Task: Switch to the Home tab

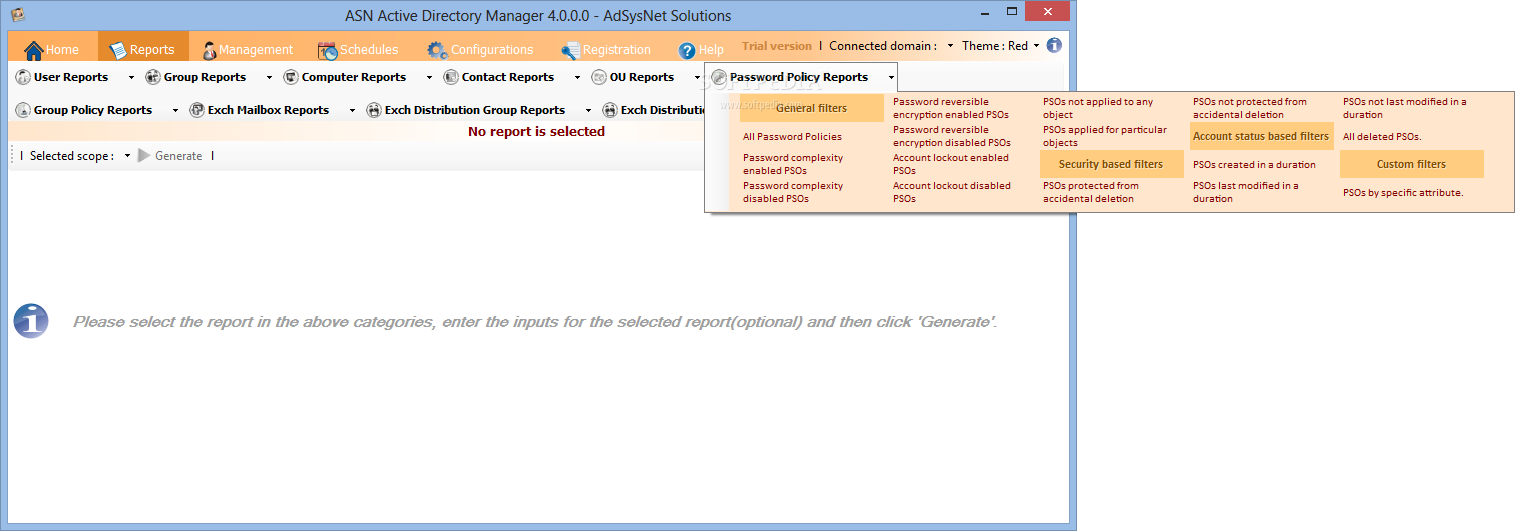Action: tap(53, 49)
